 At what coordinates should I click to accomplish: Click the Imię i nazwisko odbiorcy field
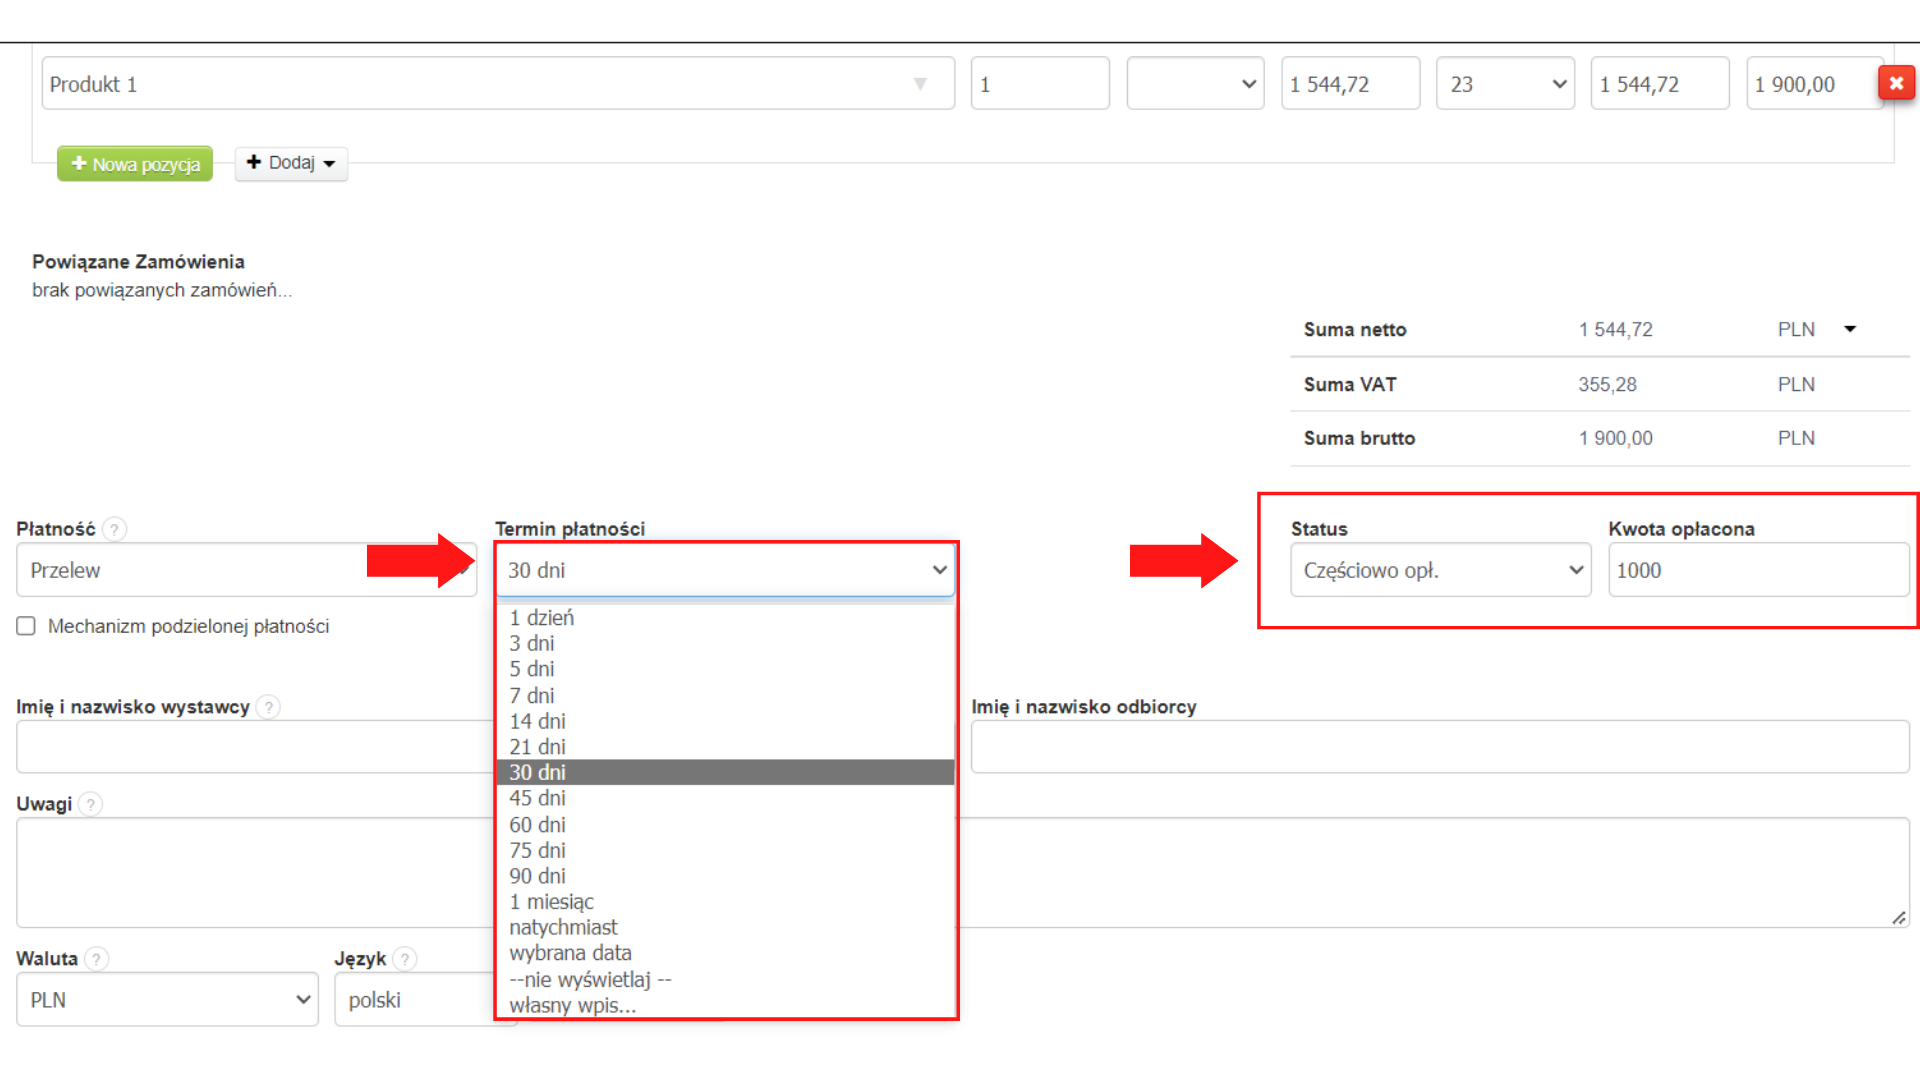[x=1440, y=747]
